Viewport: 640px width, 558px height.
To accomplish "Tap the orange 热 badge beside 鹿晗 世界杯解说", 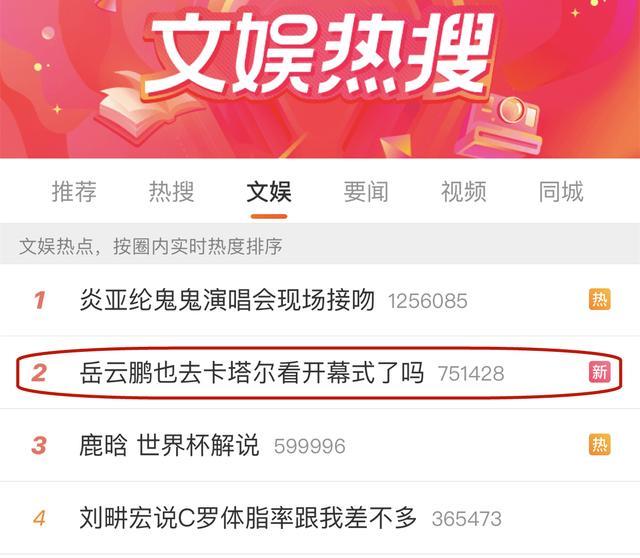I will pos(599,445).
